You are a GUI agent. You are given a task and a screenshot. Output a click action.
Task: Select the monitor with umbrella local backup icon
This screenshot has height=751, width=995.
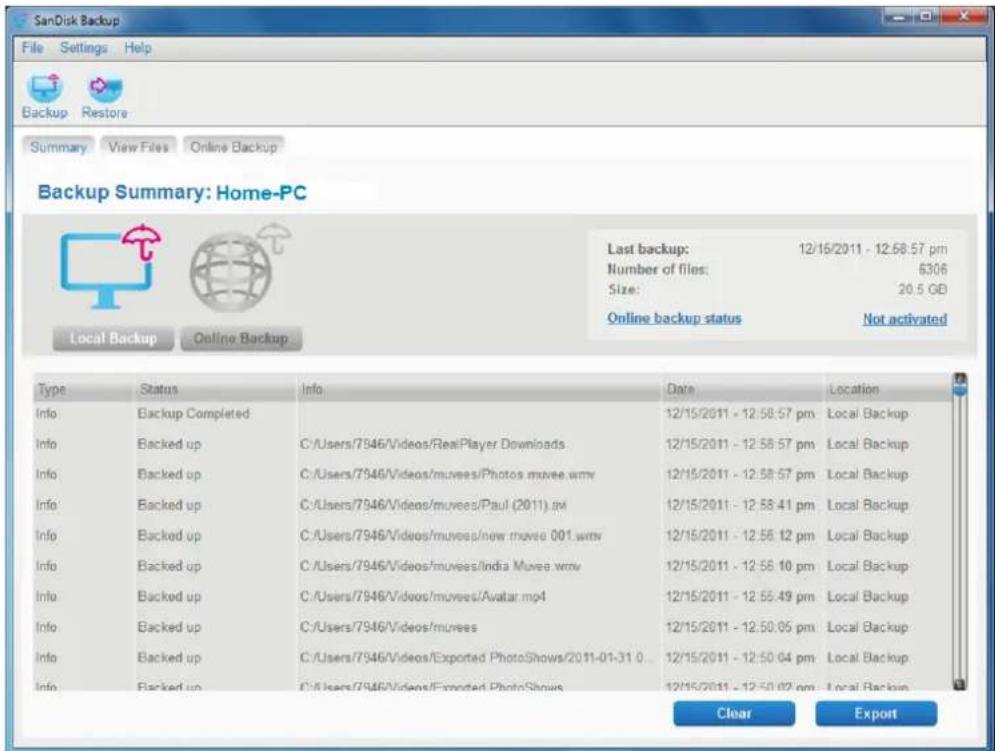(x=111, y=267)
